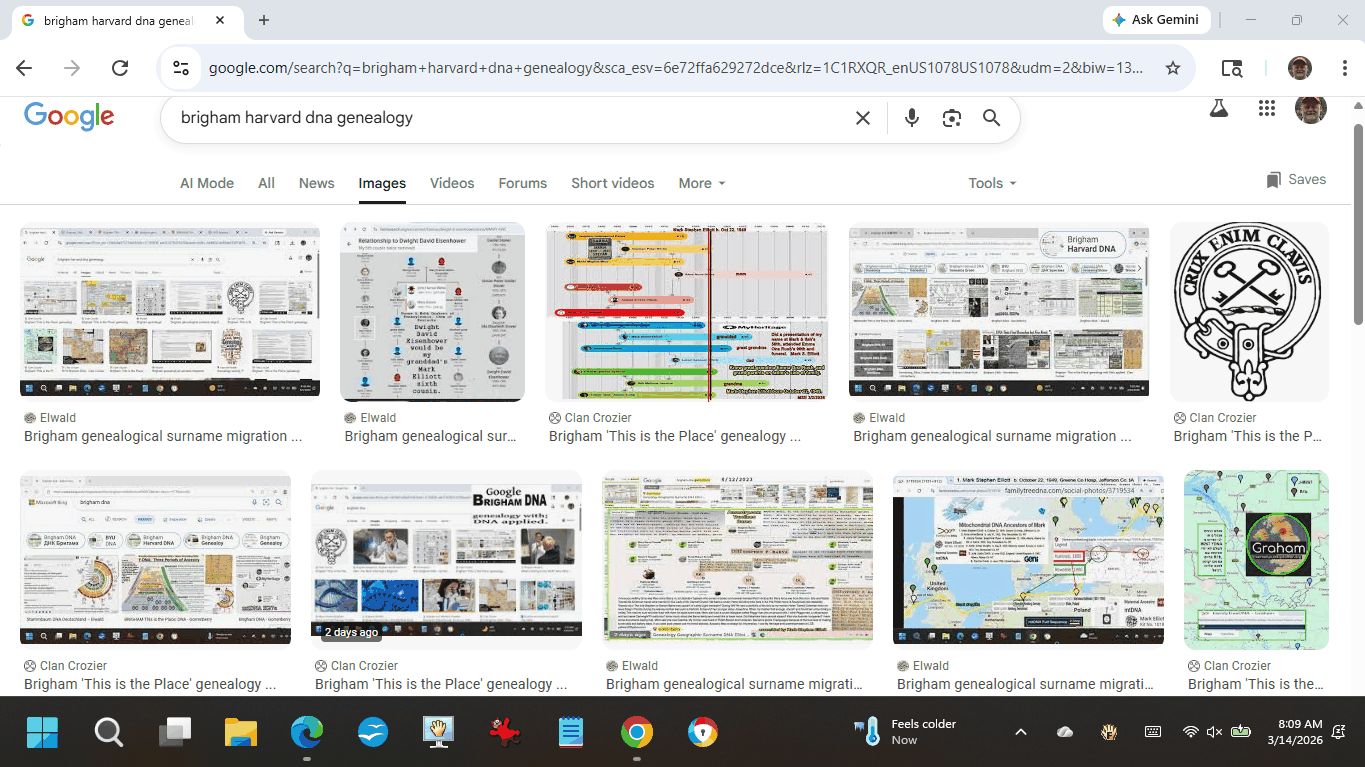This screenshot has height=767, width=1365.
Task: Clear the search box text
Action: (x=863, y=118)
